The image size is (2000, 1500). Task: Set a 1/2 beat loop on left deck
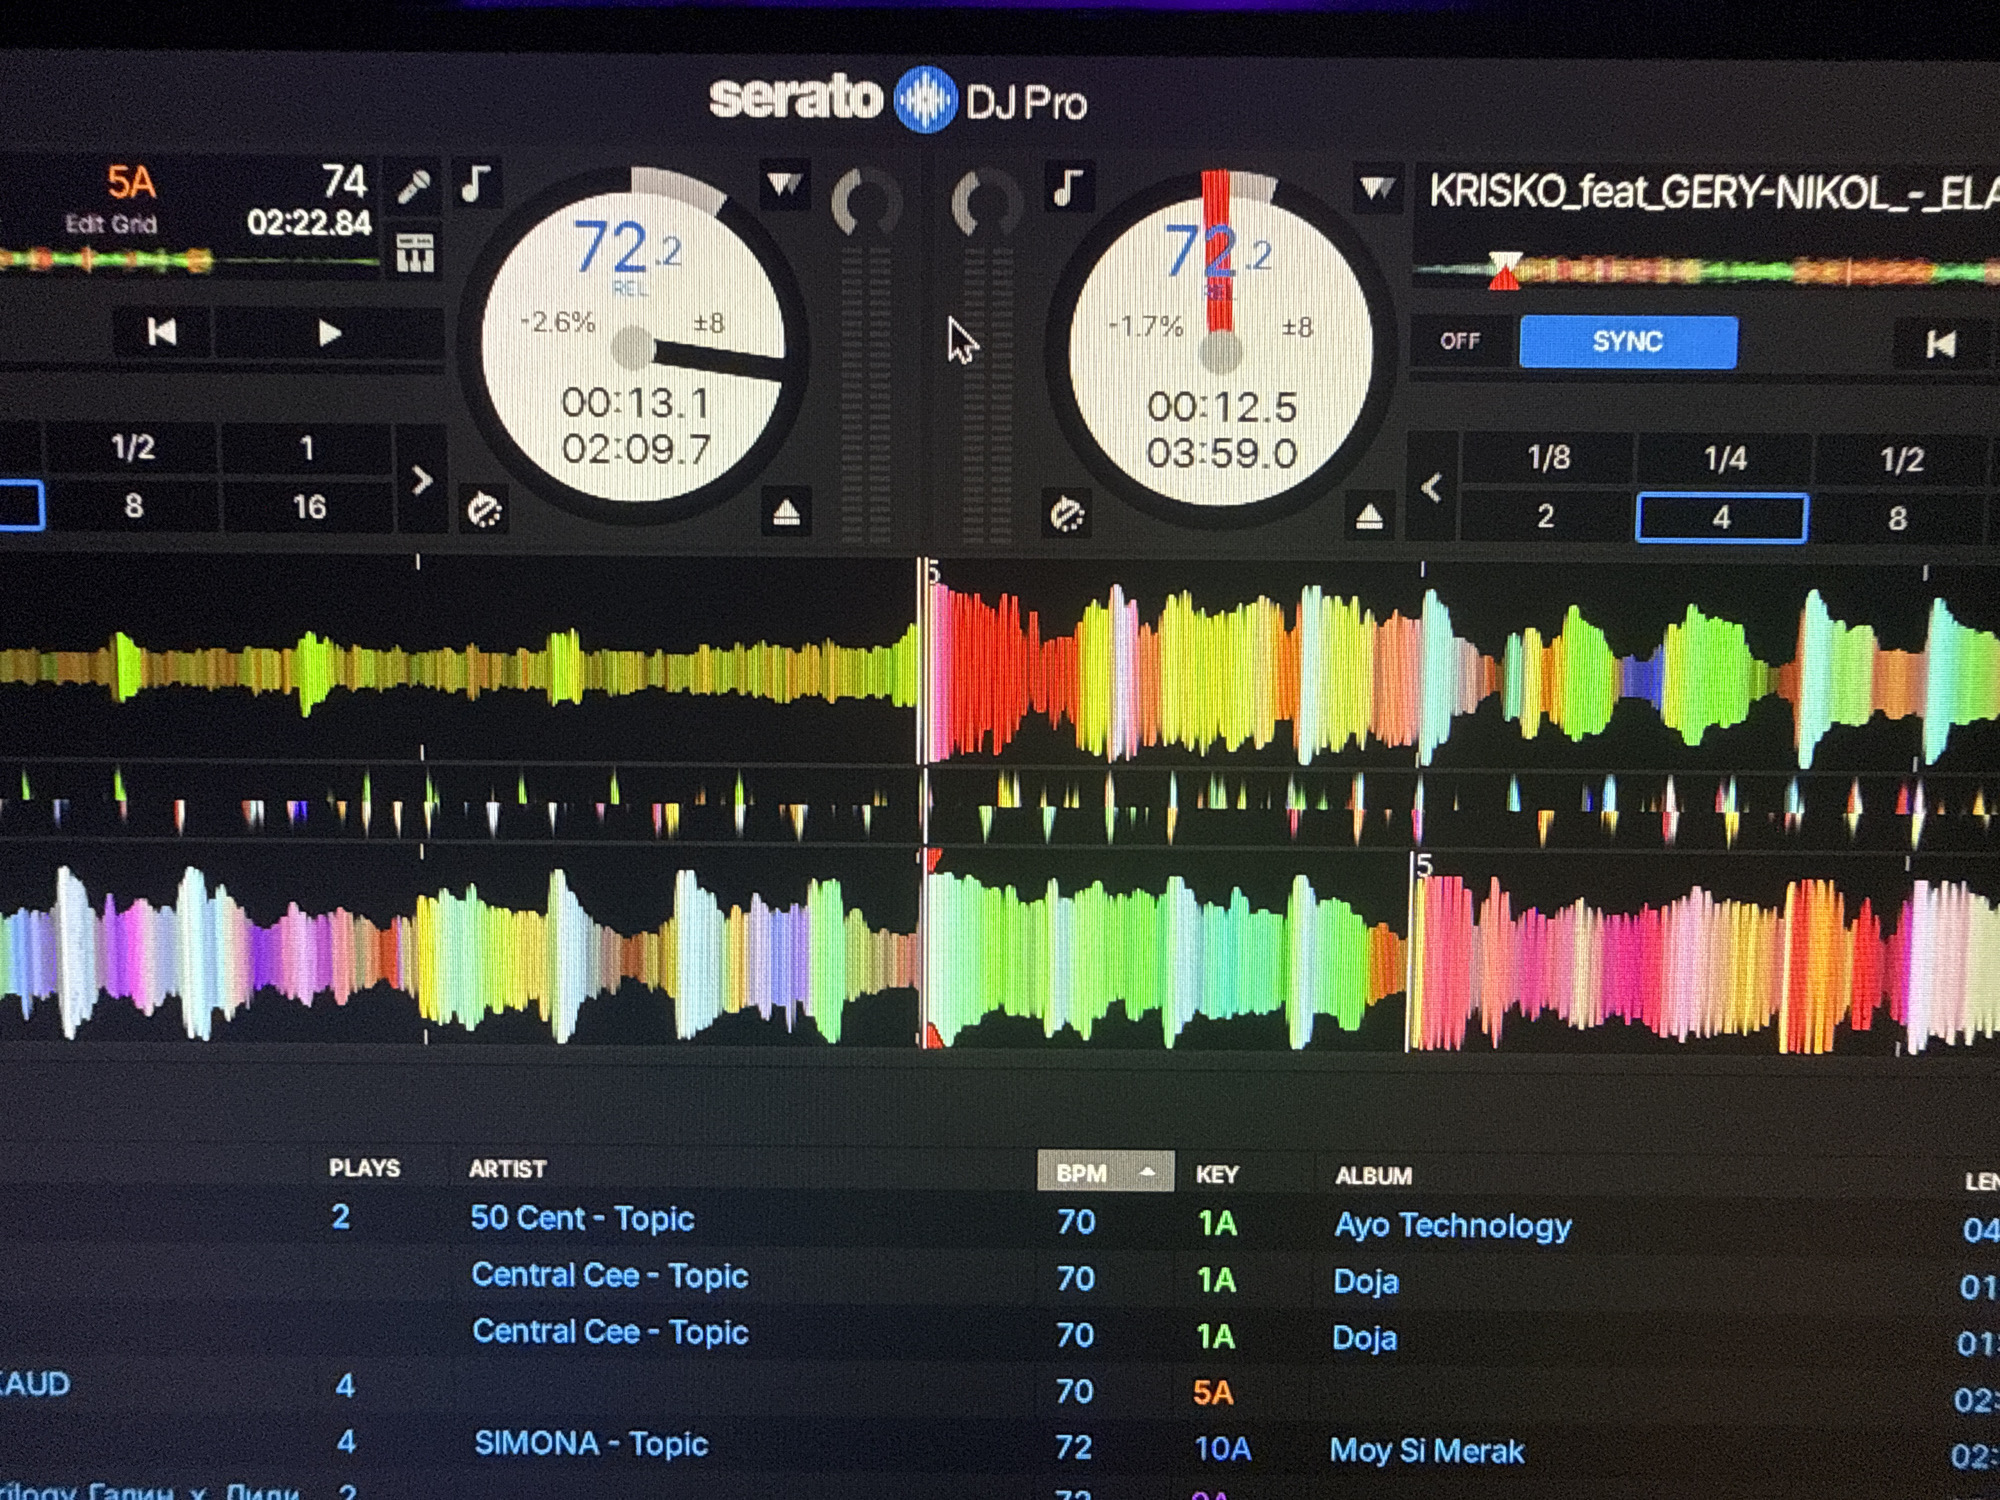[x=133, y=447]
